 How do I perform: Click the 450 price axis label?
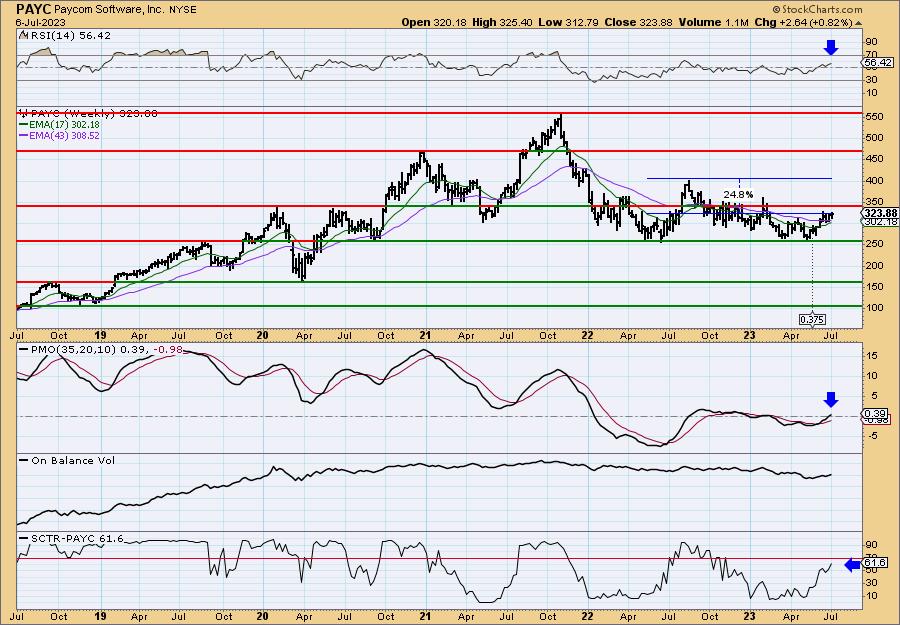tap(873, 158)
